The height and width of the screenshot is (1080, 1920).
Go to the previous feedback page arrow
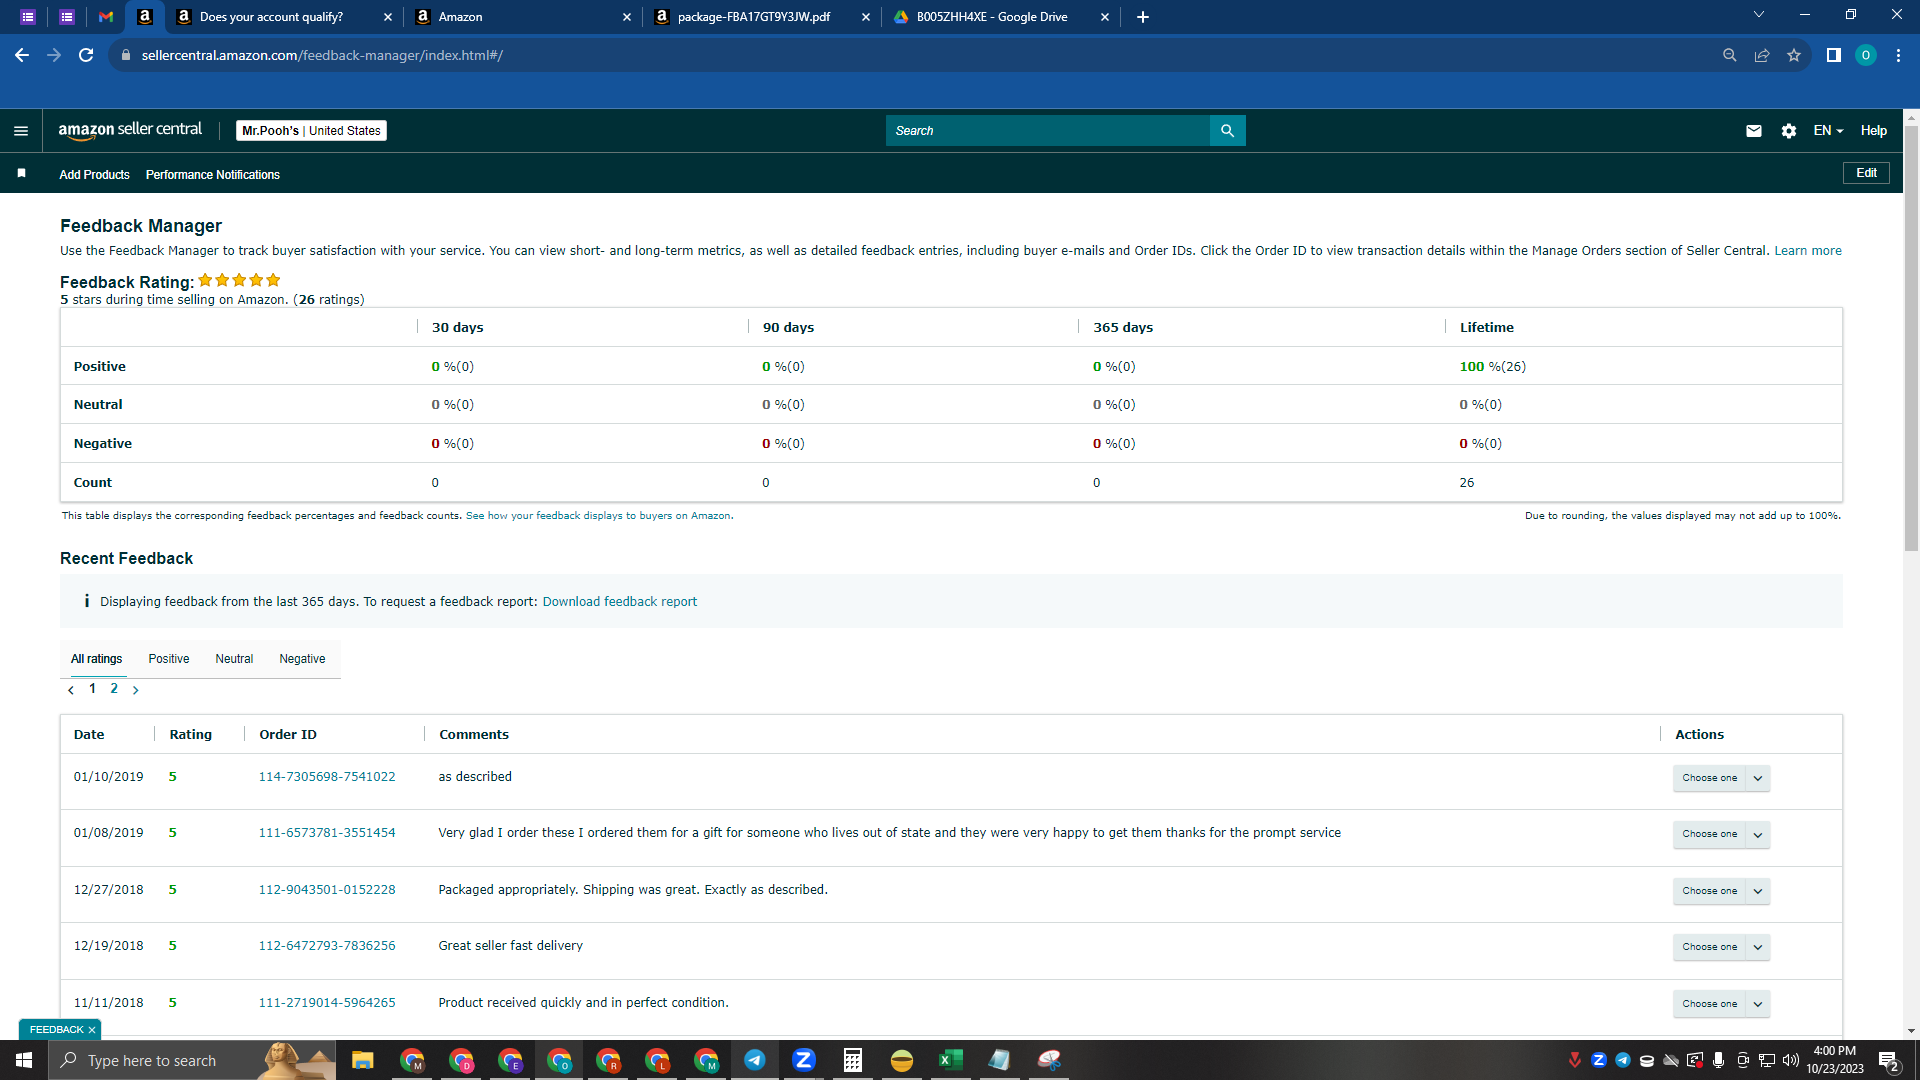tap(71, 690)
